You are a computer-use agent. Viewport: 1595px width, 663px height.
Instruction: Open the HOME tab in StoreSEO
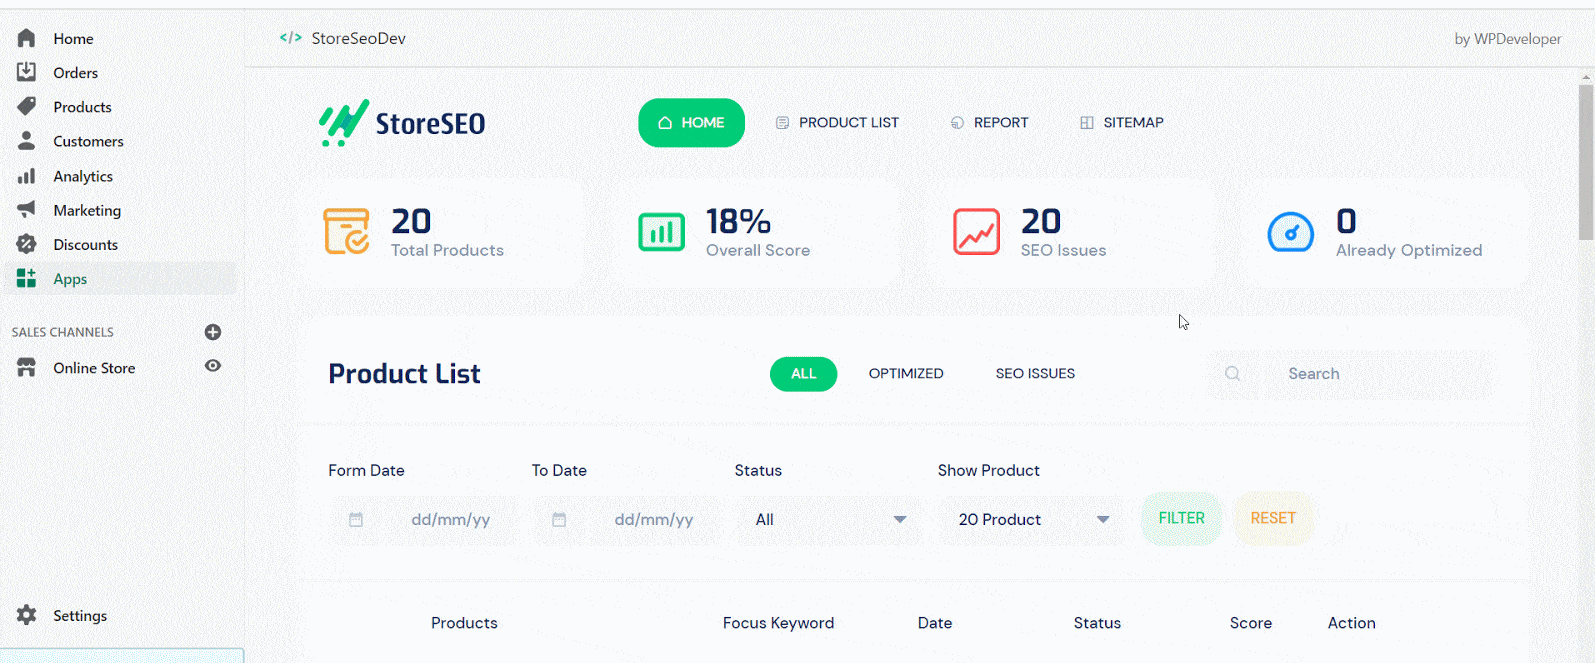point(691,122)
